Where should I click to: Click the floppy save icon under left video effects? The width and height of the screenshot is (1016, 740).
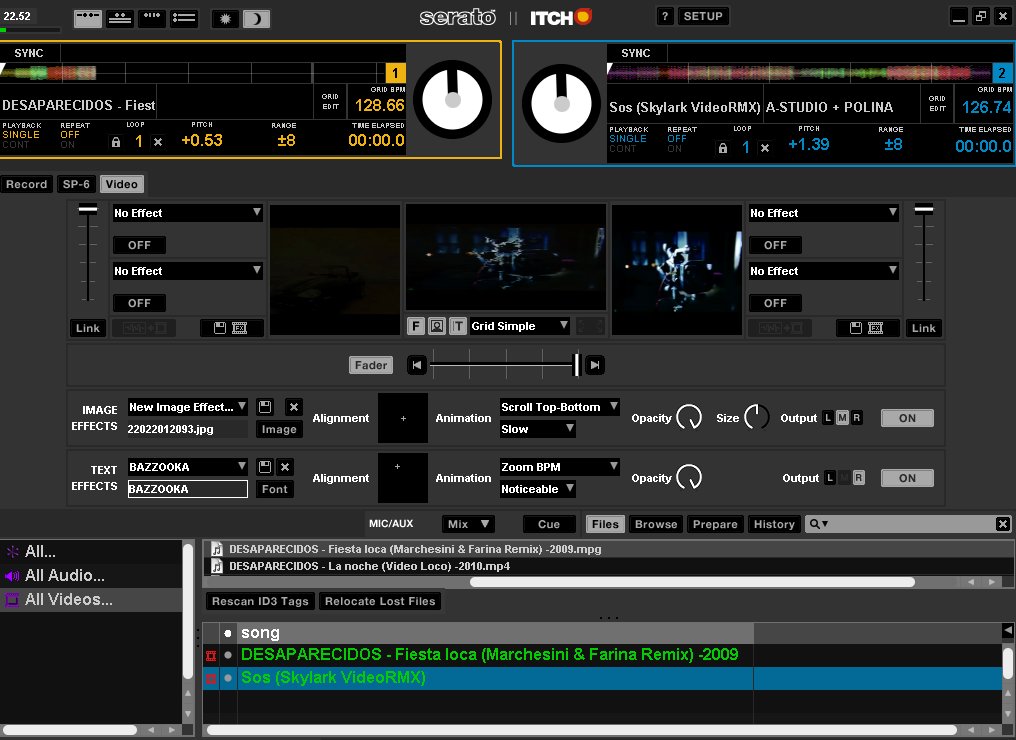[220, 328]
